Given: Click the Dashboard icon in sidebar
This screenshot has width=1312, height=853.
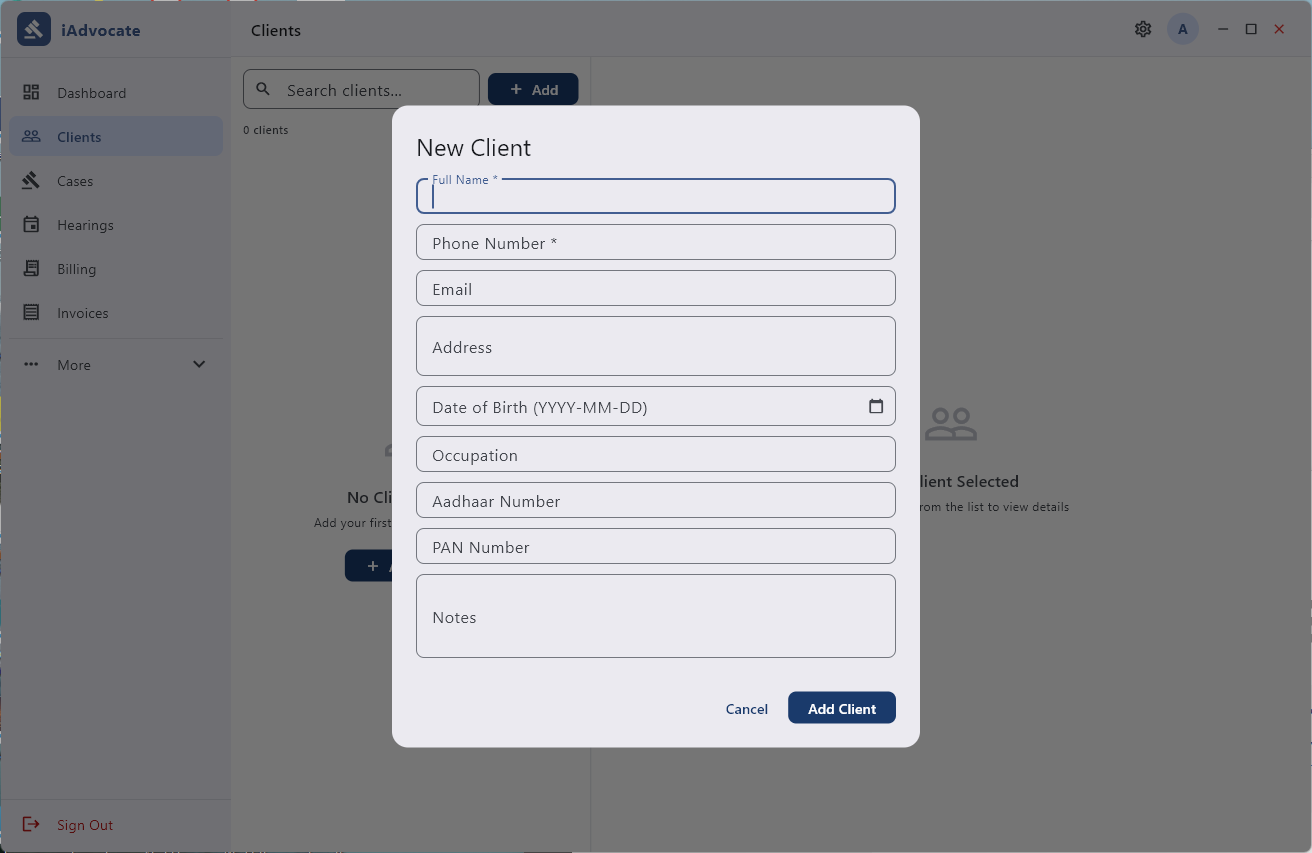Looking at the screenshot, I should pyautogui.click(x=31, y=92).
